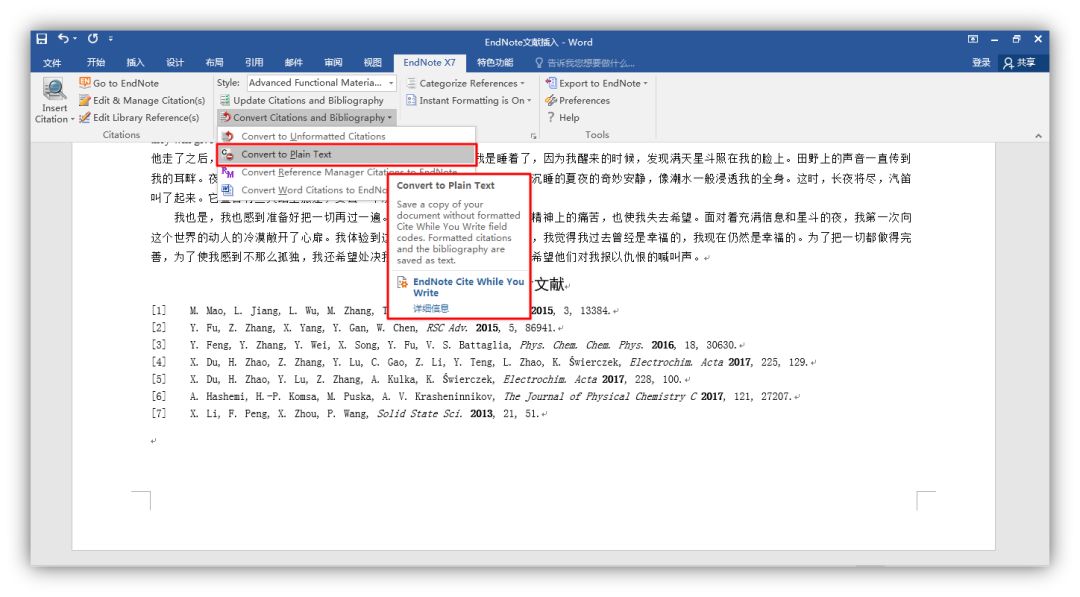Expand the Style dropdown list
Screen dimensions: 1080x597
pos(391,83)
